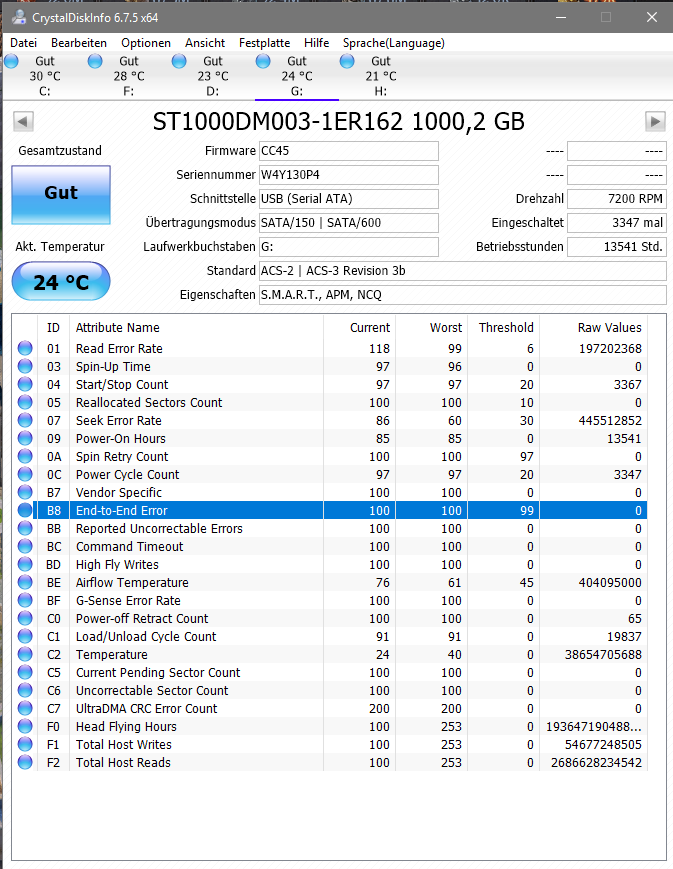Select the Uncorrectable Sector Count row
673x869 pixels.
[329, 691]
